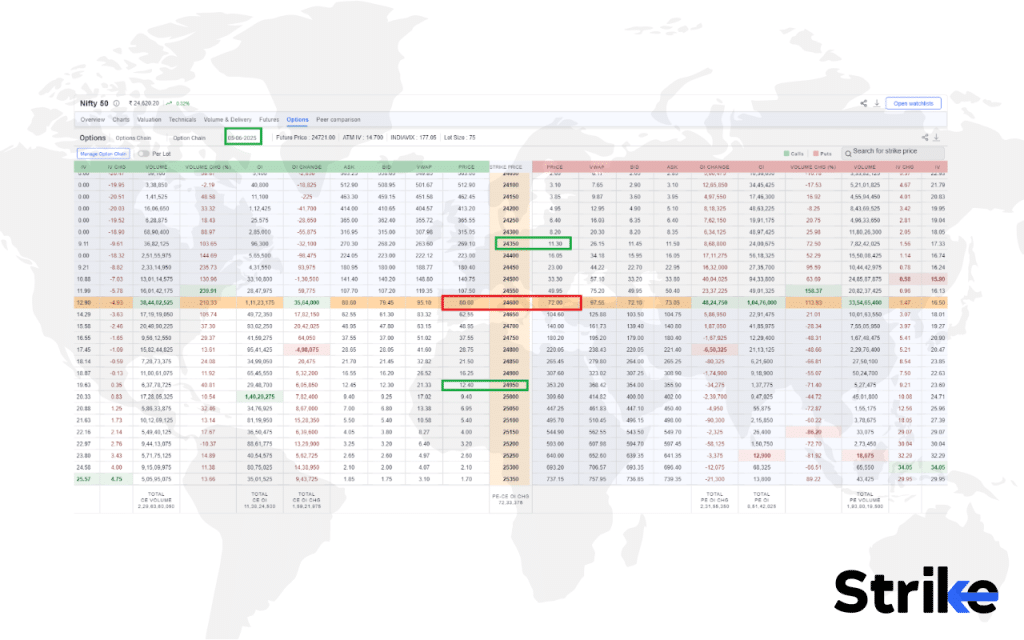Click the calls-side VWAP column header

coord(424,167)
